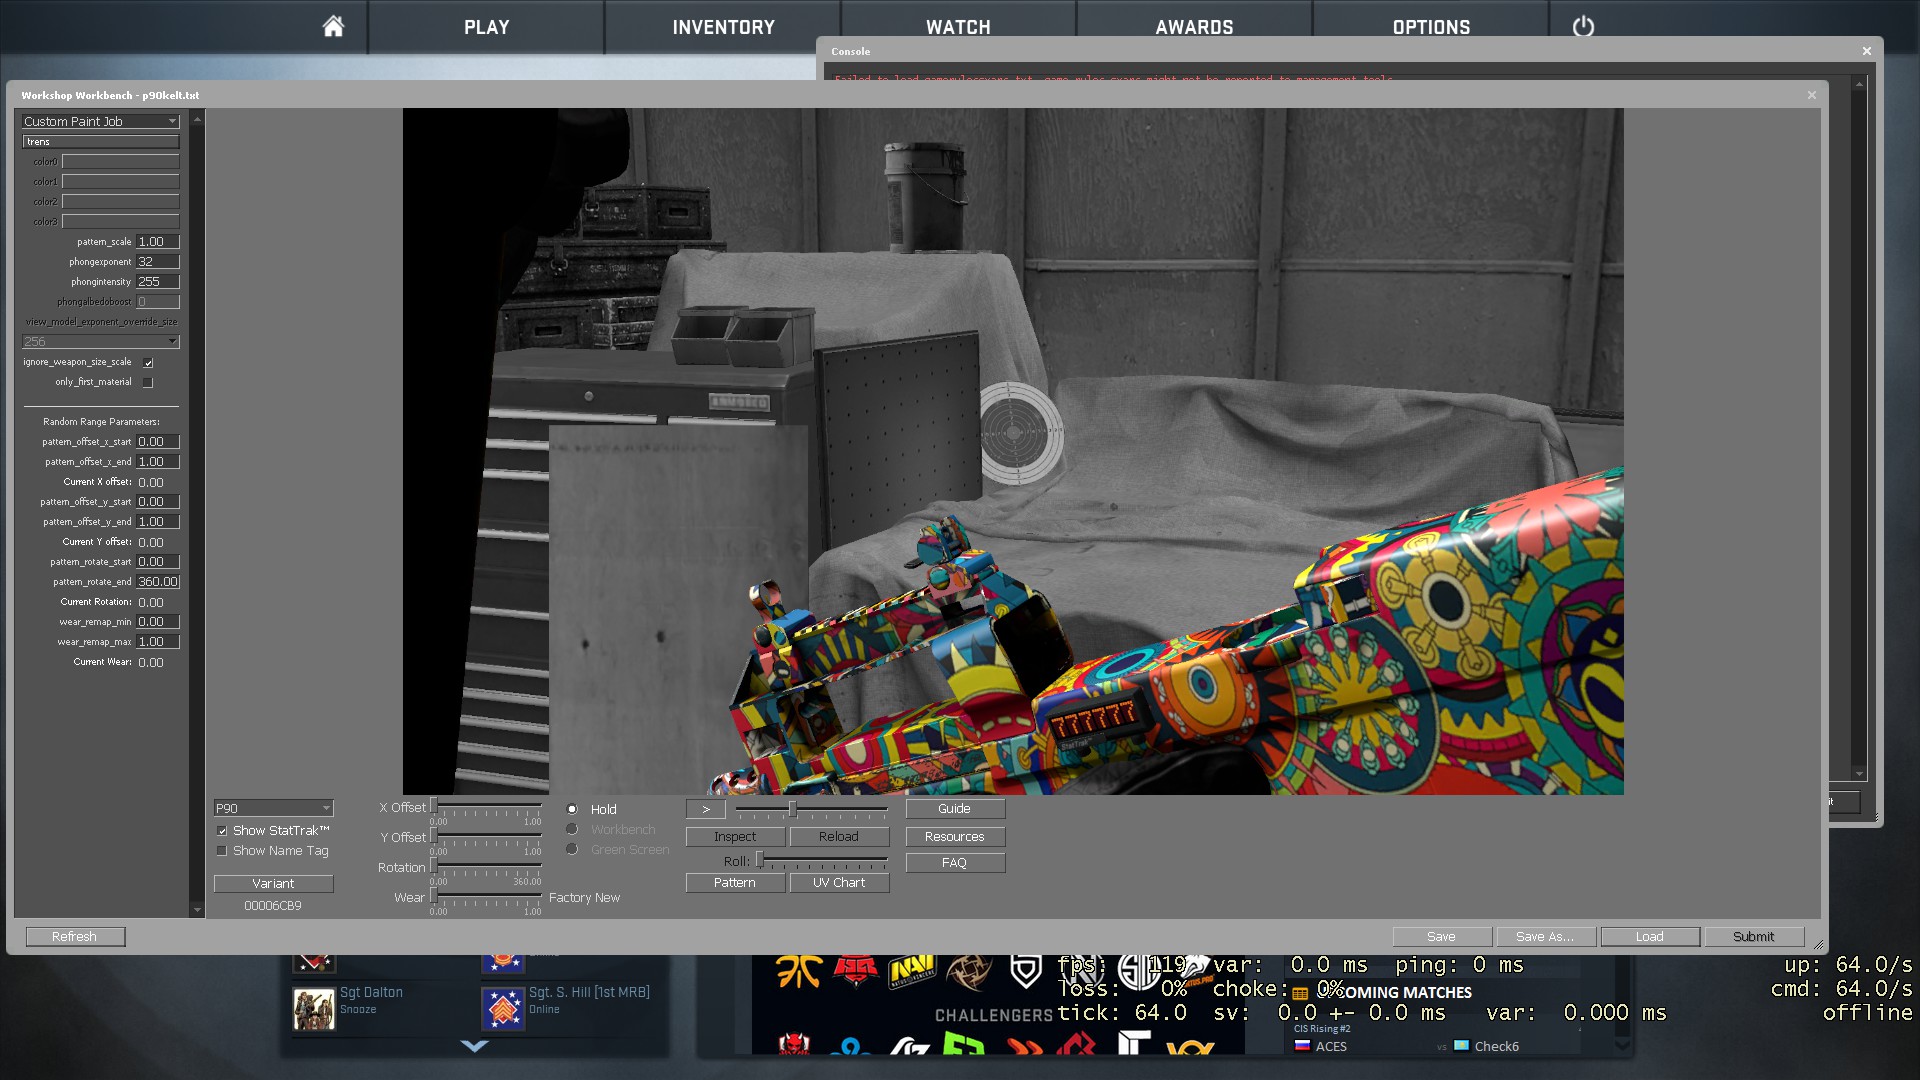Click parameters panel scroll down arrow
Screen dimensions: 1920x1080
197,910
